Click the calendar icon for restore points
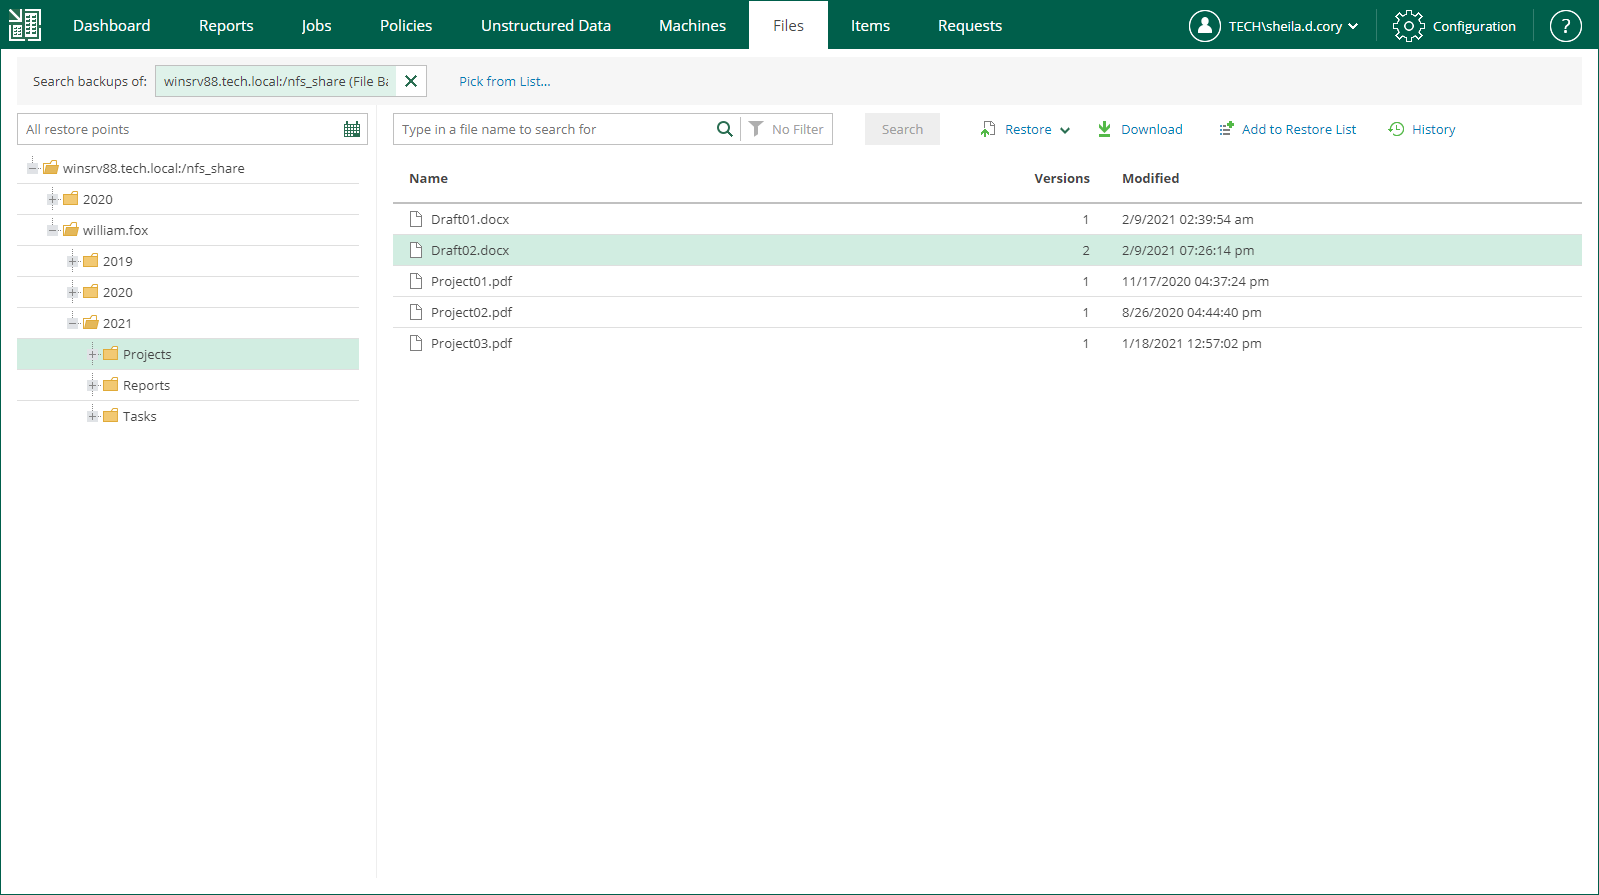Image resolution: width=1599 pixels, height=895 pixels. 352,129
